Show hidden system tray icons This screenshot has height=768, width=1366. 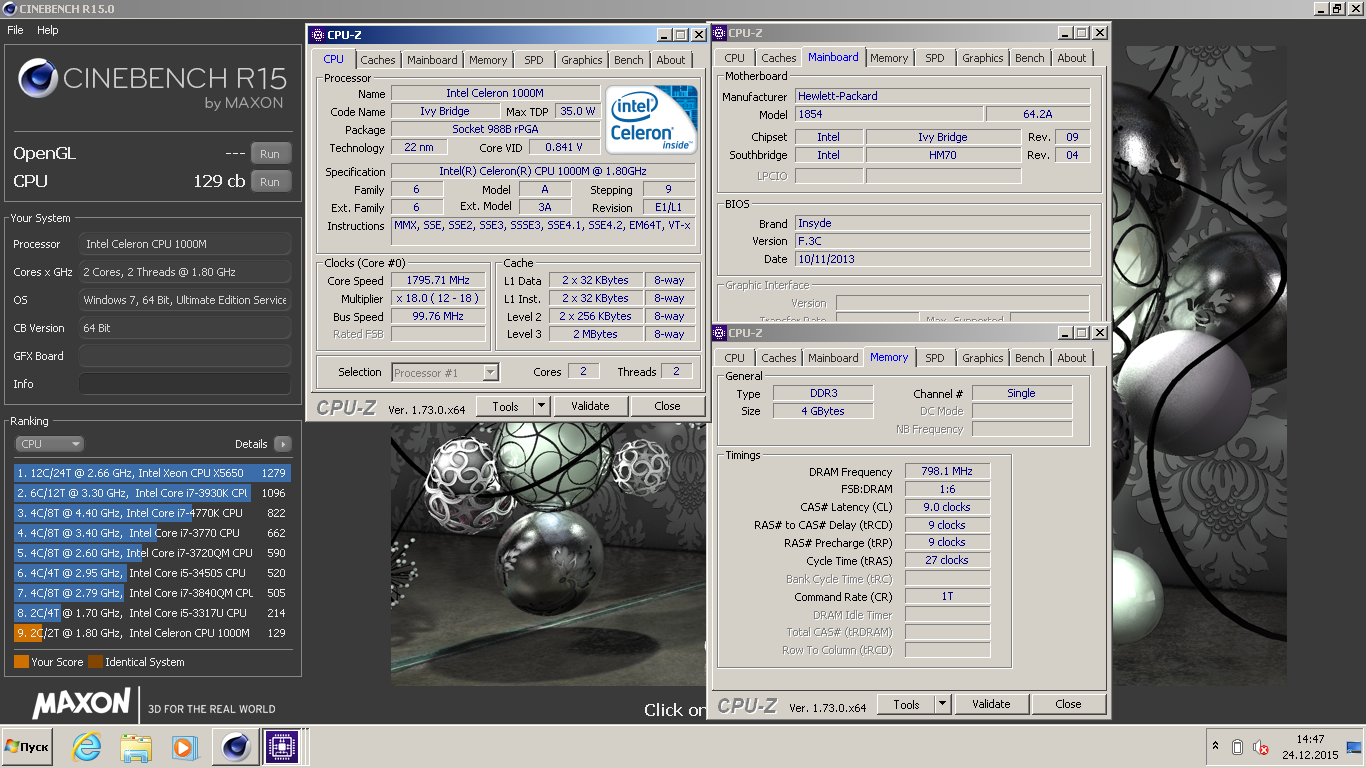pyautogui.click(x=1215, y=747)
